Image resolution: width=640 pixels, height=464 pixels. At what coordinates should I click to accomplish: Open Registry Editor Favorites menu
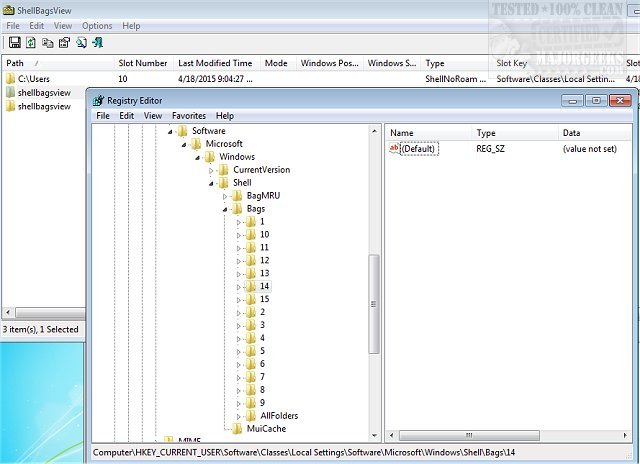coord(189,116)
